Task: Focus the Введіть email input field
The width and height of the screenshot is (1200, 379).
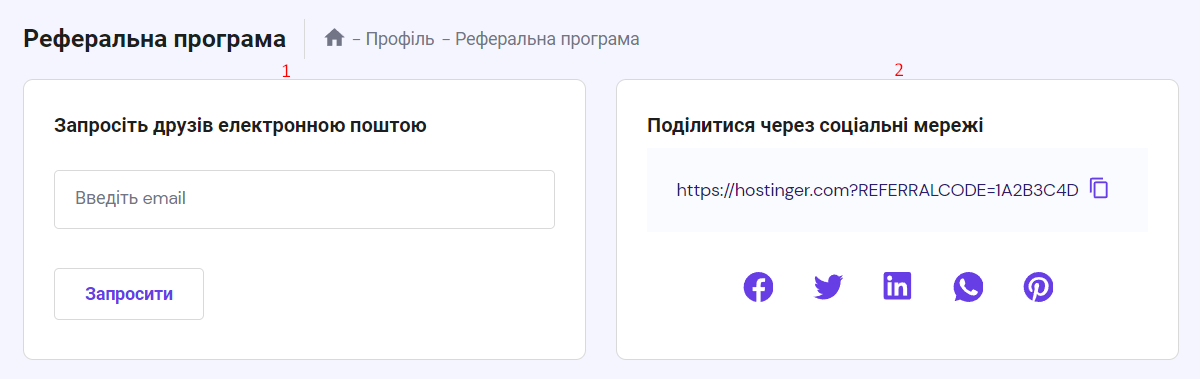Action: click(304, 199)
